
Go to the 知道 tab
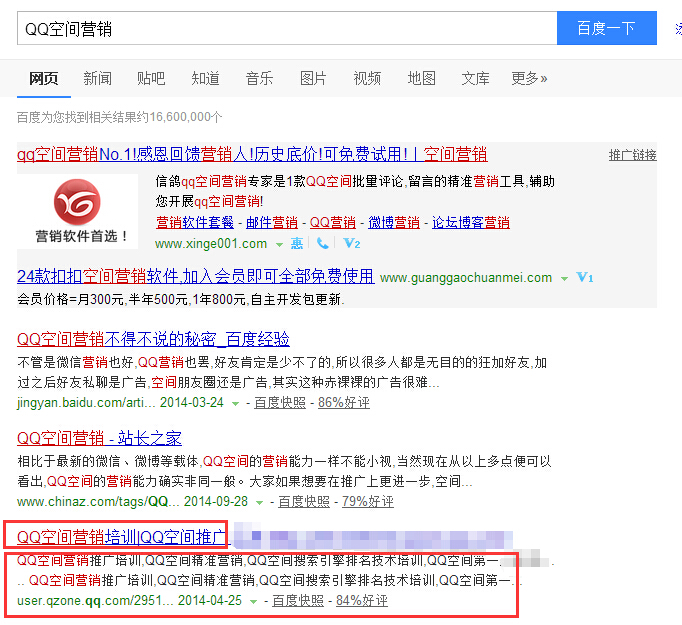click(205, 79)
